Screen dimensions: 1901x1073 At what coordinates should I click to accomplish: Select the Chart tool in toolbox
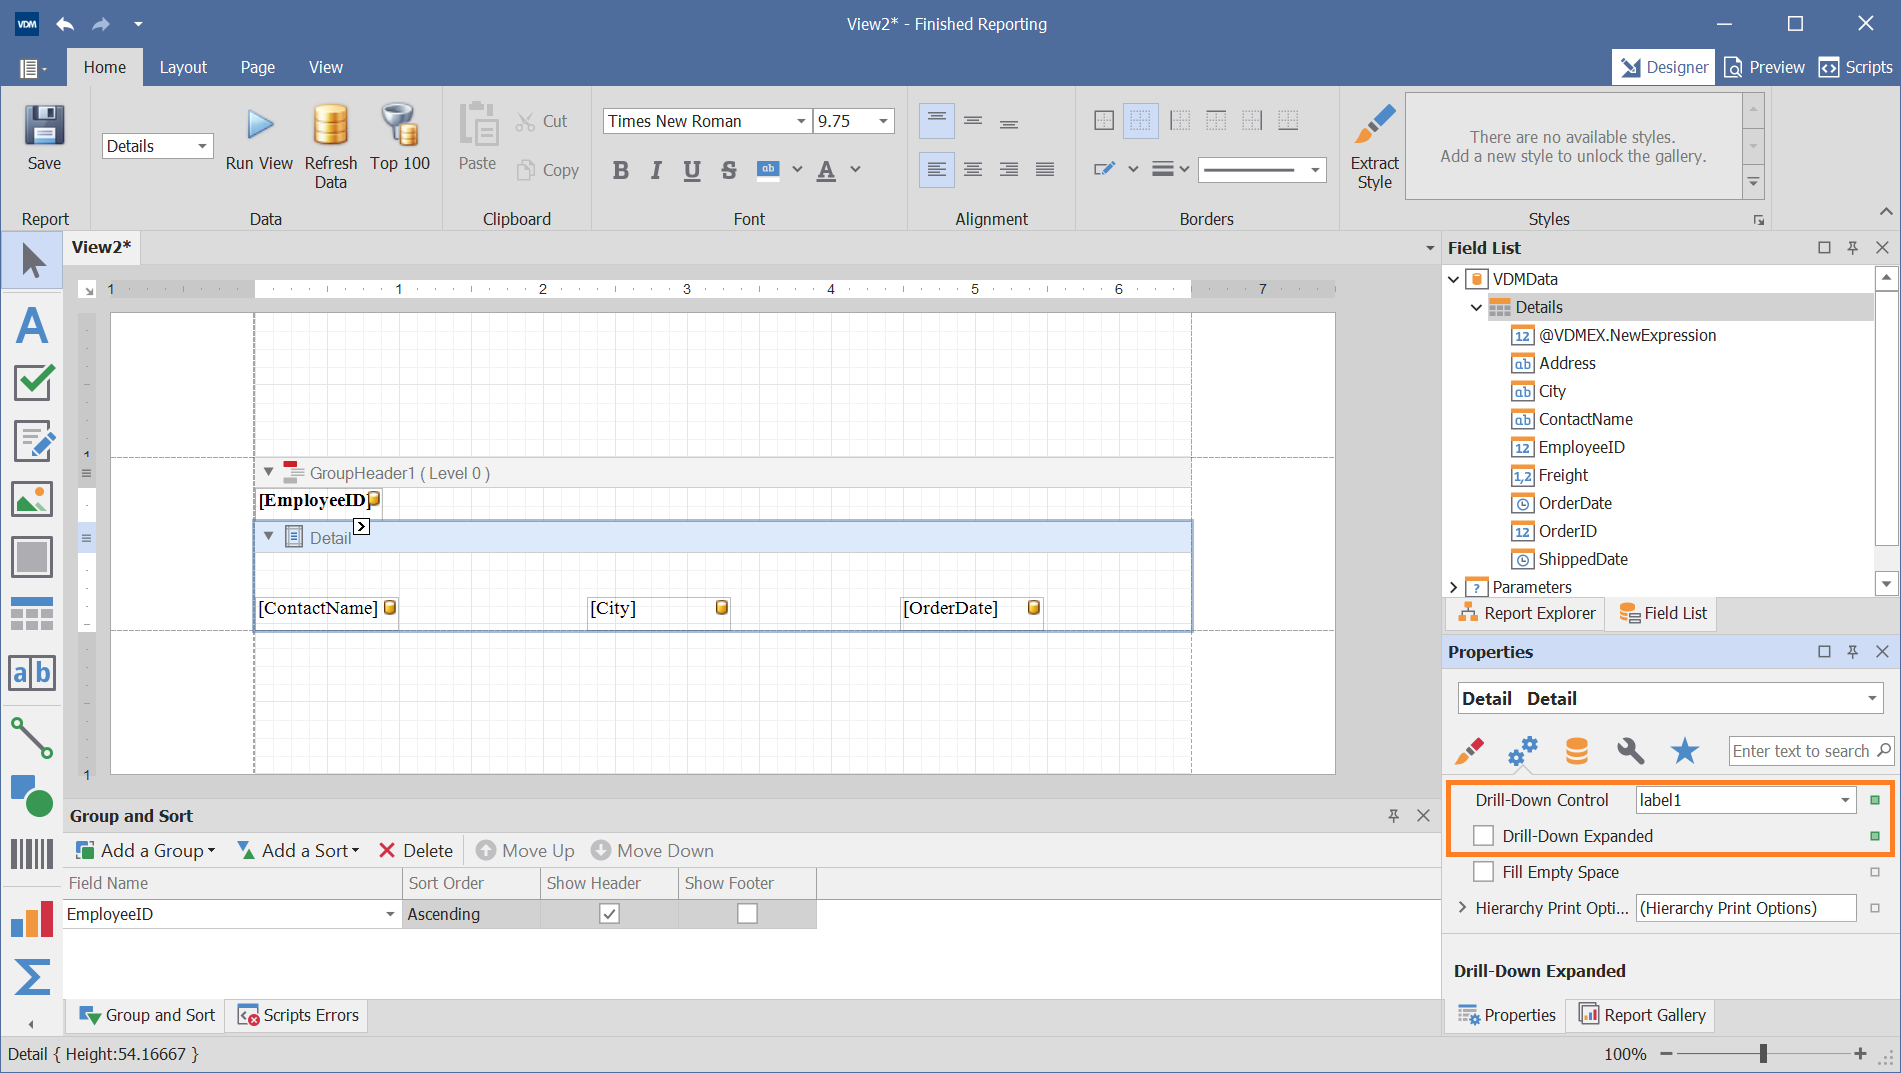33,919
